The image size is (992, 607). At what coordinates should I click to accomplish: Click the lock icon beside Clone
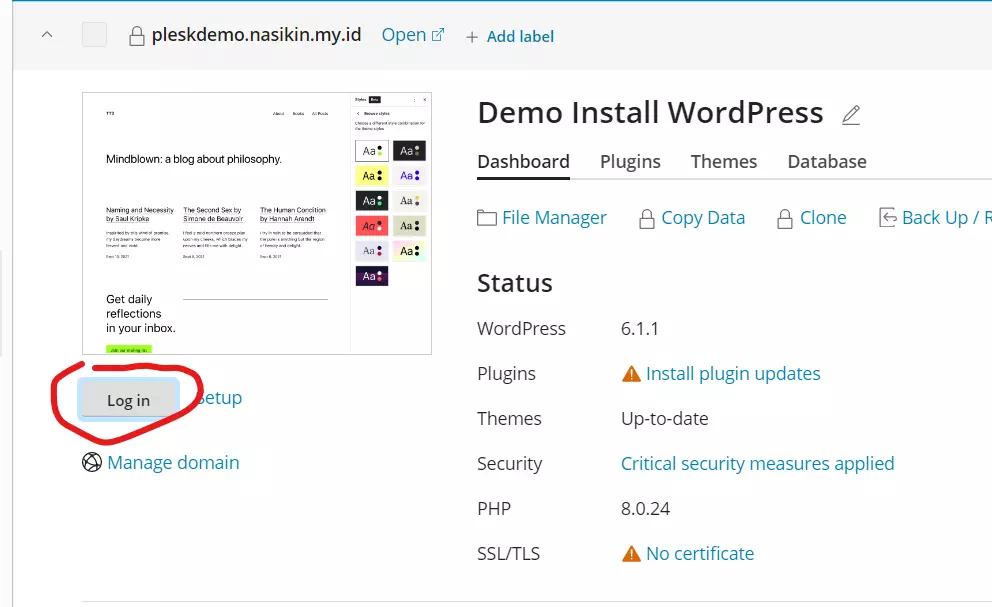[784, 219]
